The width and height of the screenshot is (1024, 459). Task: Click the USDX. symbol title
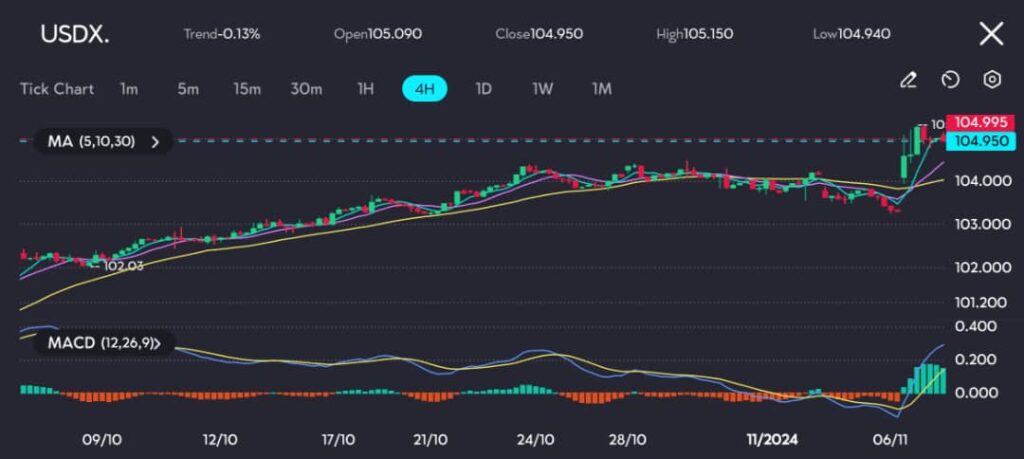[75, 34]
